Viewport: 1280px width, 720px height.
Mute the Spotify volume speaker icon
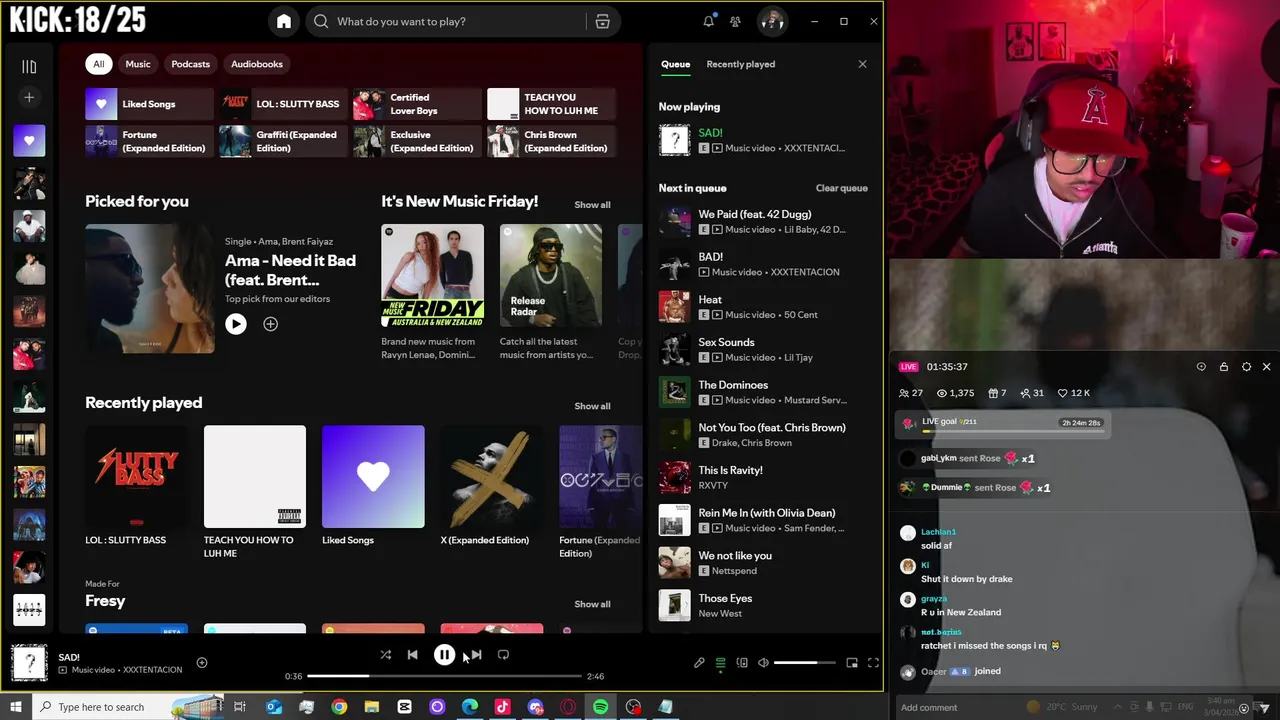click(x=763, y=662)
